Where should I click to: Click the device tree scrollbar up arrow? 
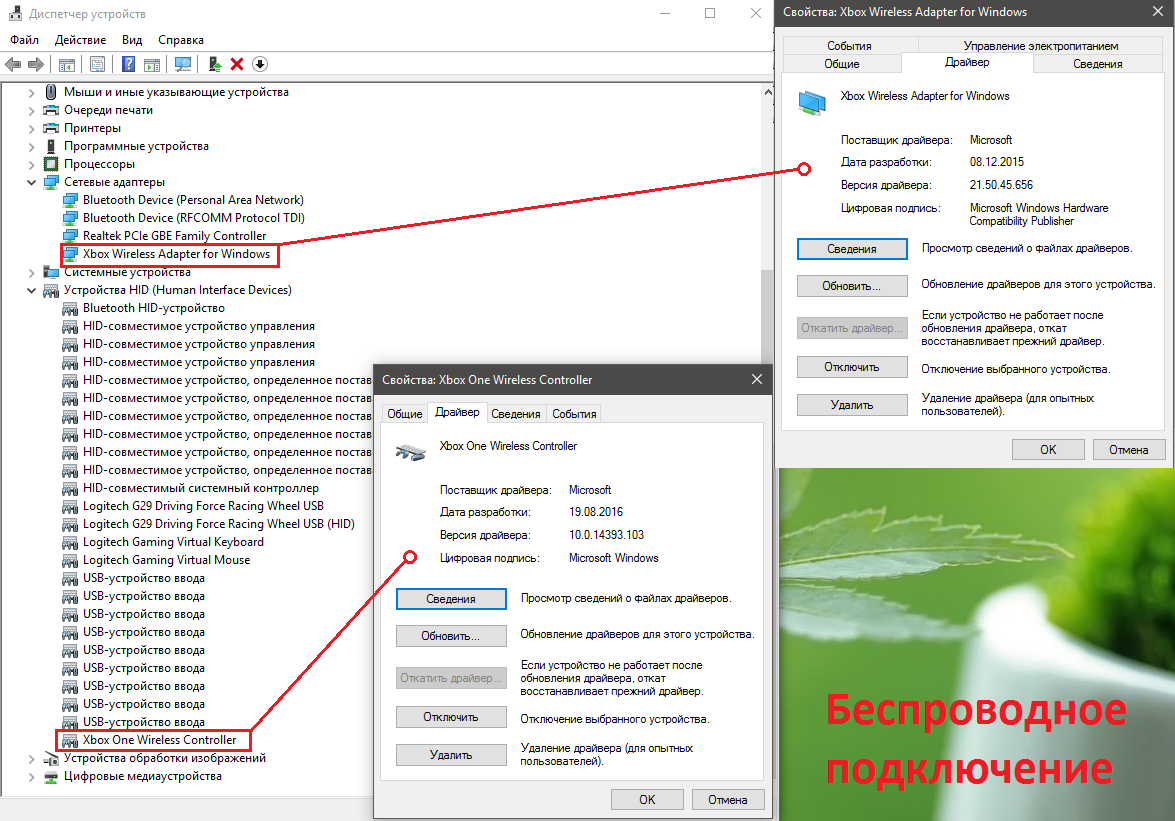click(767, 92)
